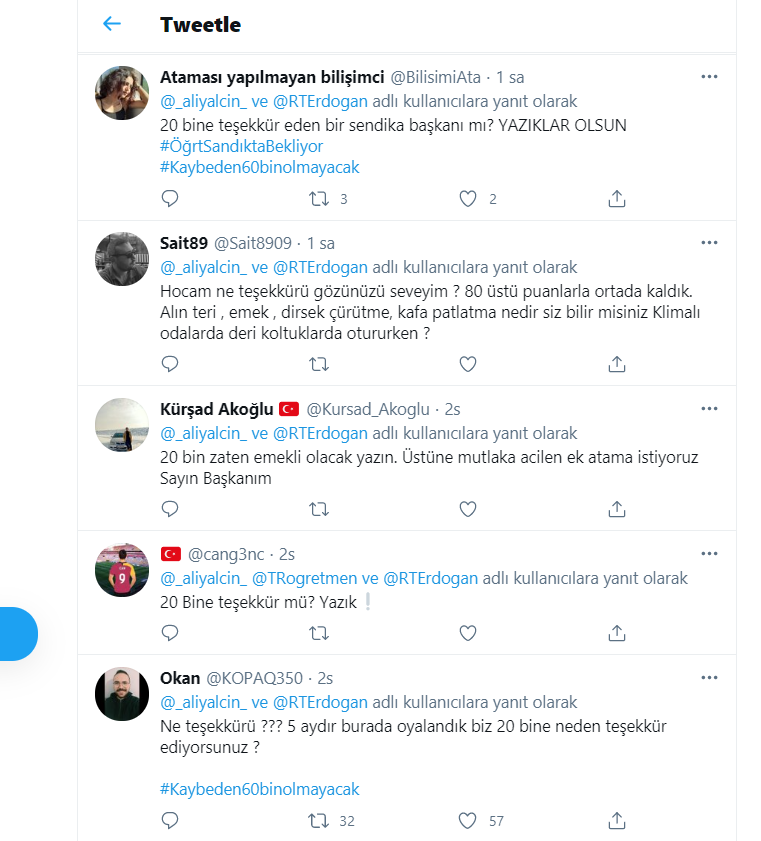The height and width of the screenshot is (841, 761).
Task: Share Okan's tweet
Action: [x=617, y=821]
